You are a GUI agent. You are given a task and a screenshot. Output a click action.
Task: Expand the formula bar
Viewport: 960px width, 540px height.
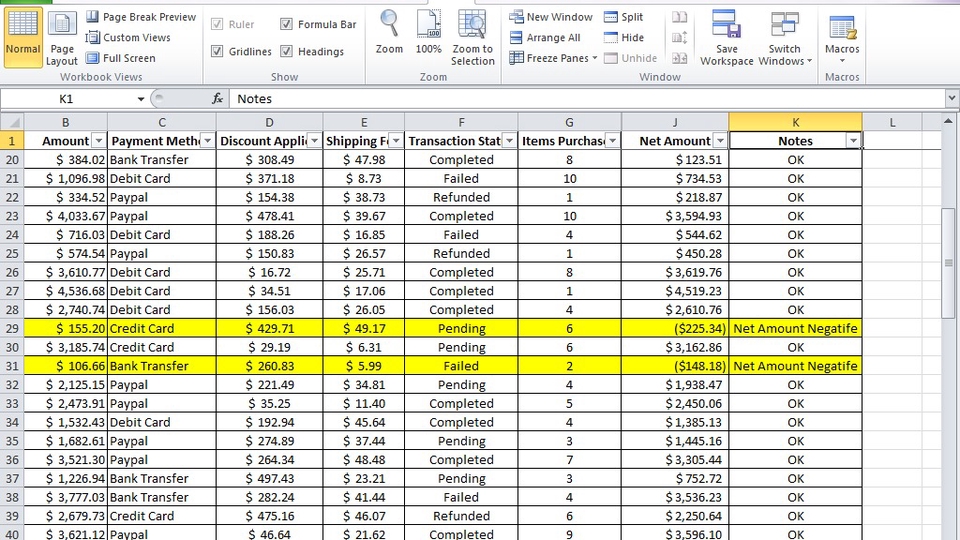tap(951, 99)
